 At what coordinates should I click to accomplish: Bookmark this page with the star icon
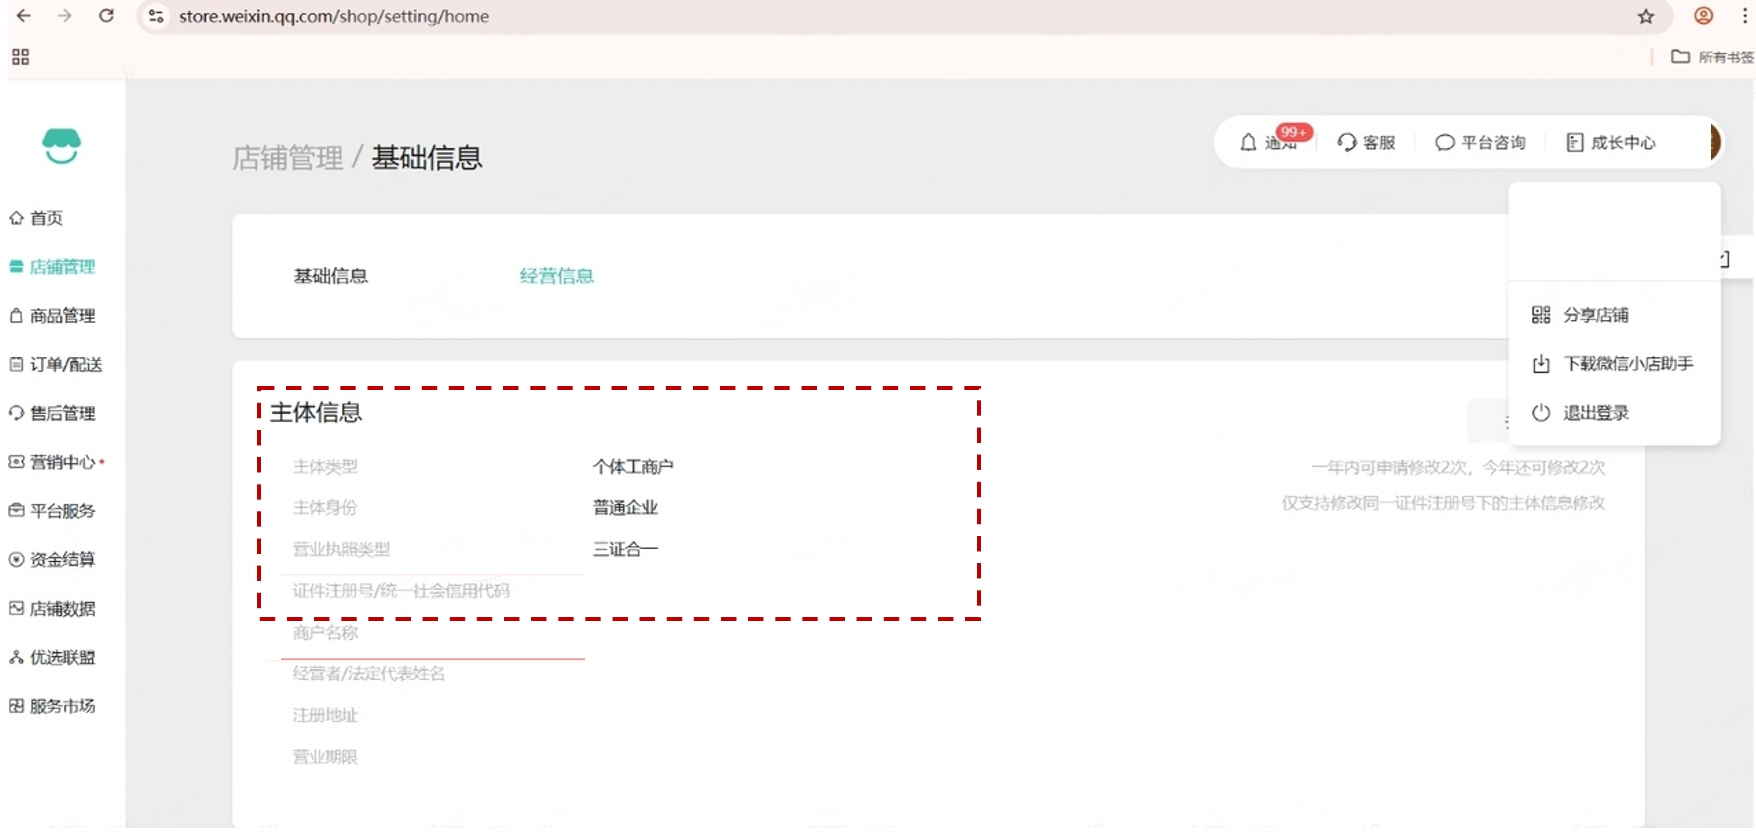tap(1646, 16)
